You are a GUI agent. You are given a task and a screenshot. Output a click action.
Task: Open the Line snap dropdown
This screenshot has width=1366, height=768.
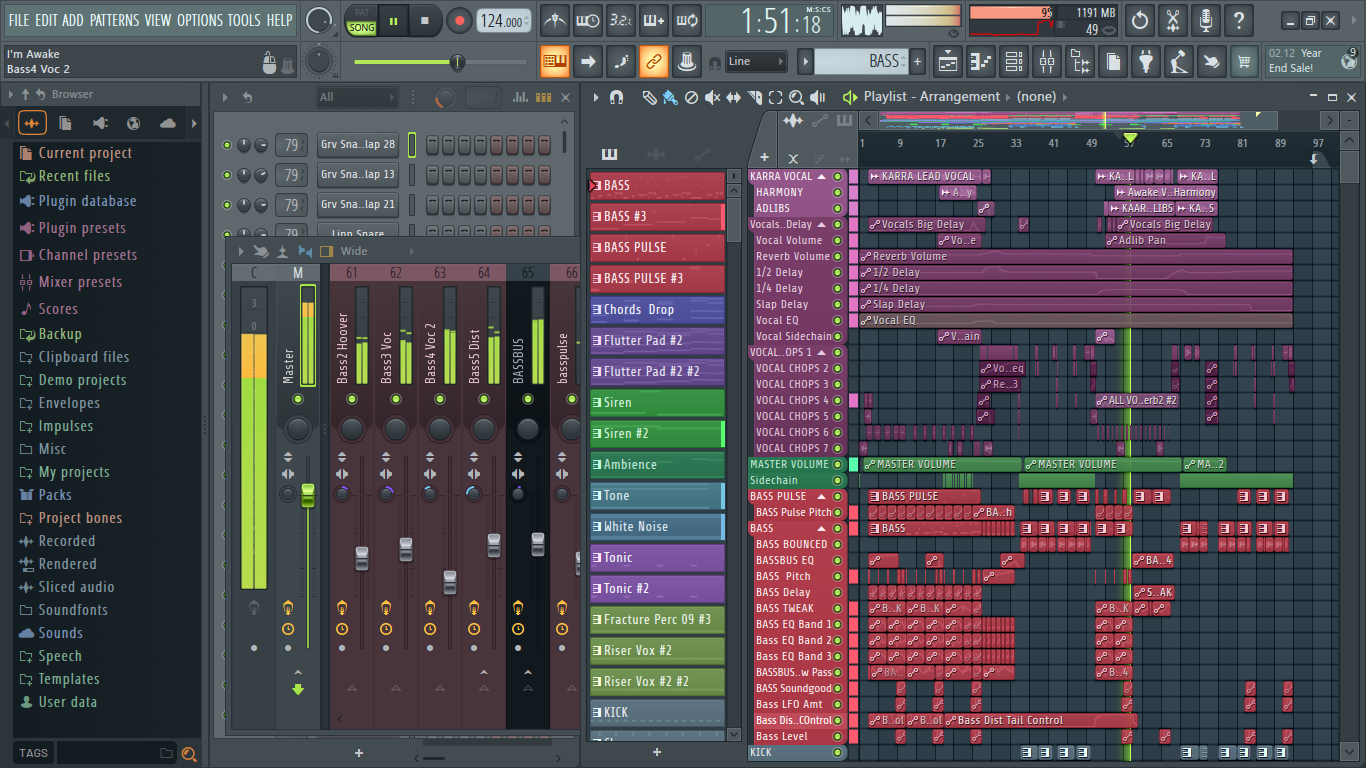pos(756,62)
